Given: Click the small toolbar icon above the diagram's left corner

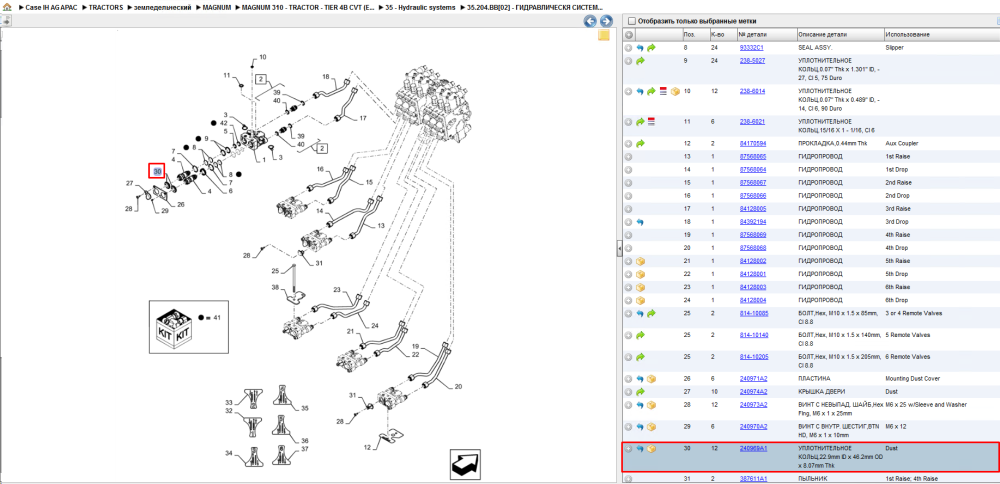Looking at the screenshot, I should [x=6, y=21].
